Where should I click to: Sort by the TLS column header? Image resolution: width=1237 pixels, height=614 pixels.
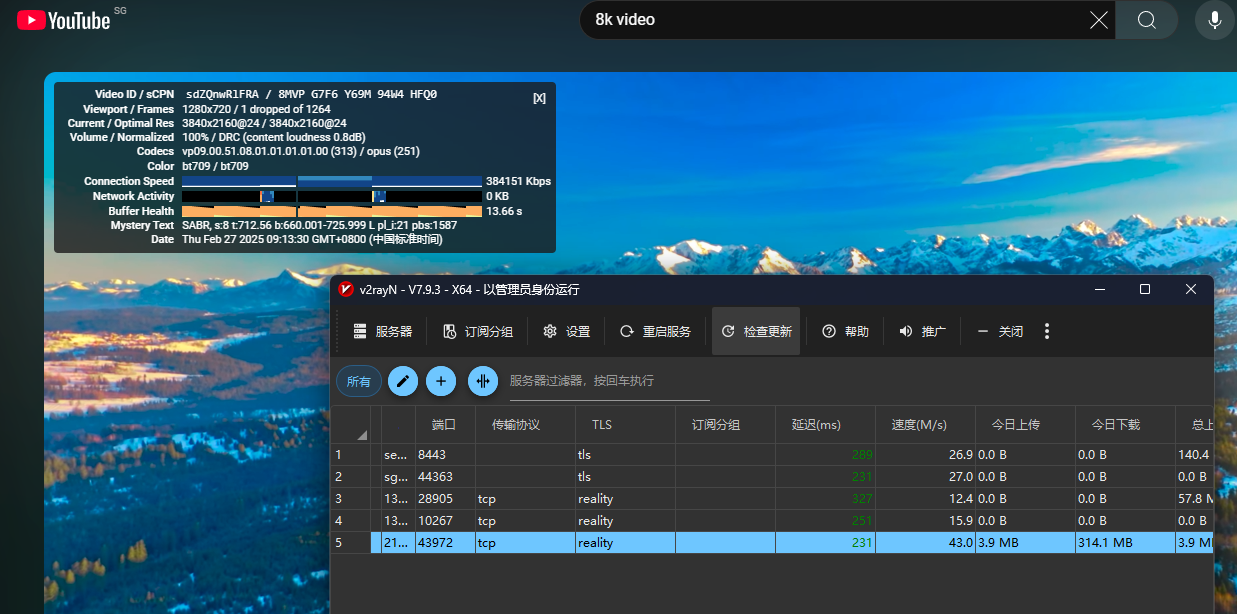(x=625, y=425)
